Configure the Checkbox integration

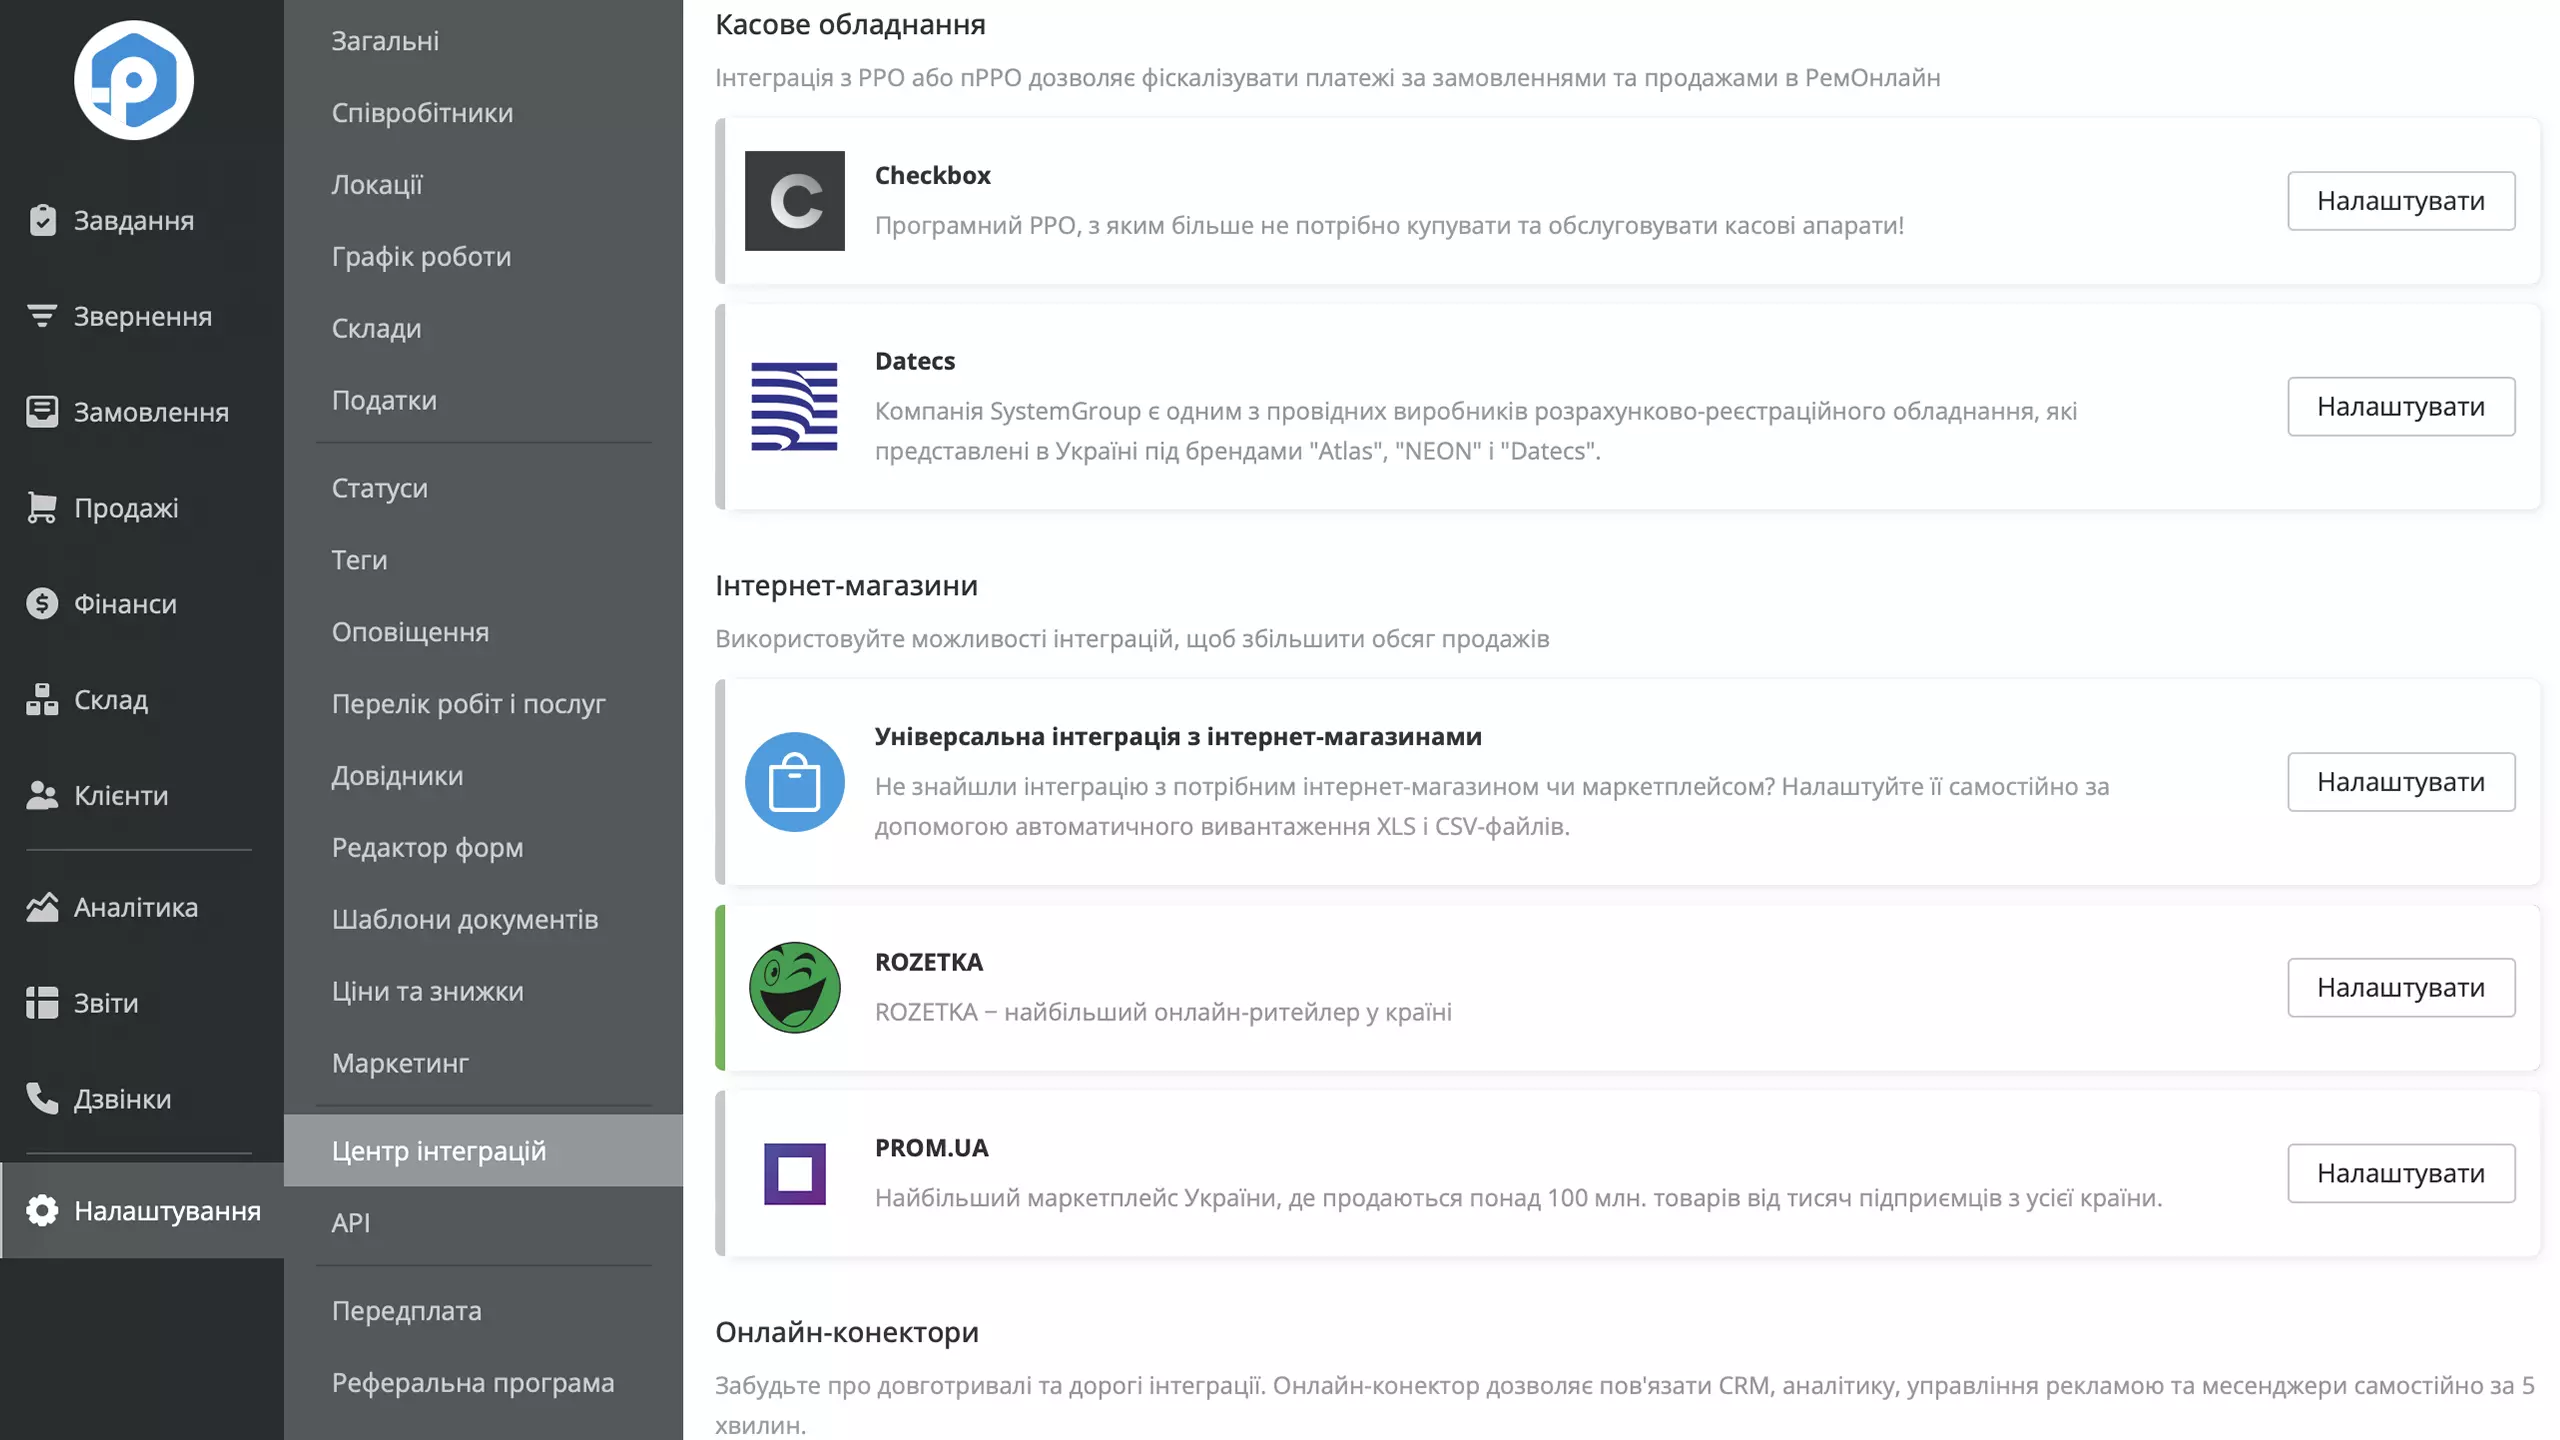(x=2401, y=201)
